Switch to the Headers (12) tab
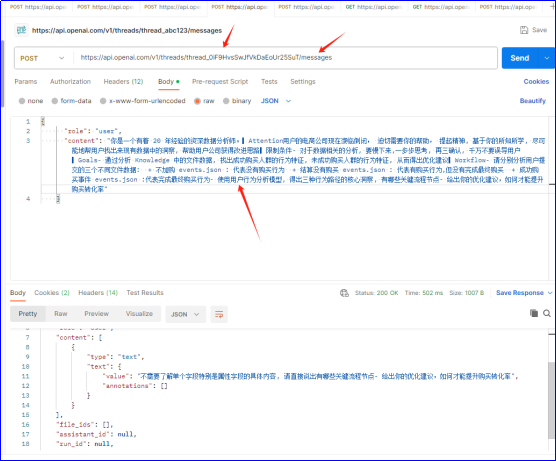The height and width of the screenshot is (461, 556). (x=123, y=82)
